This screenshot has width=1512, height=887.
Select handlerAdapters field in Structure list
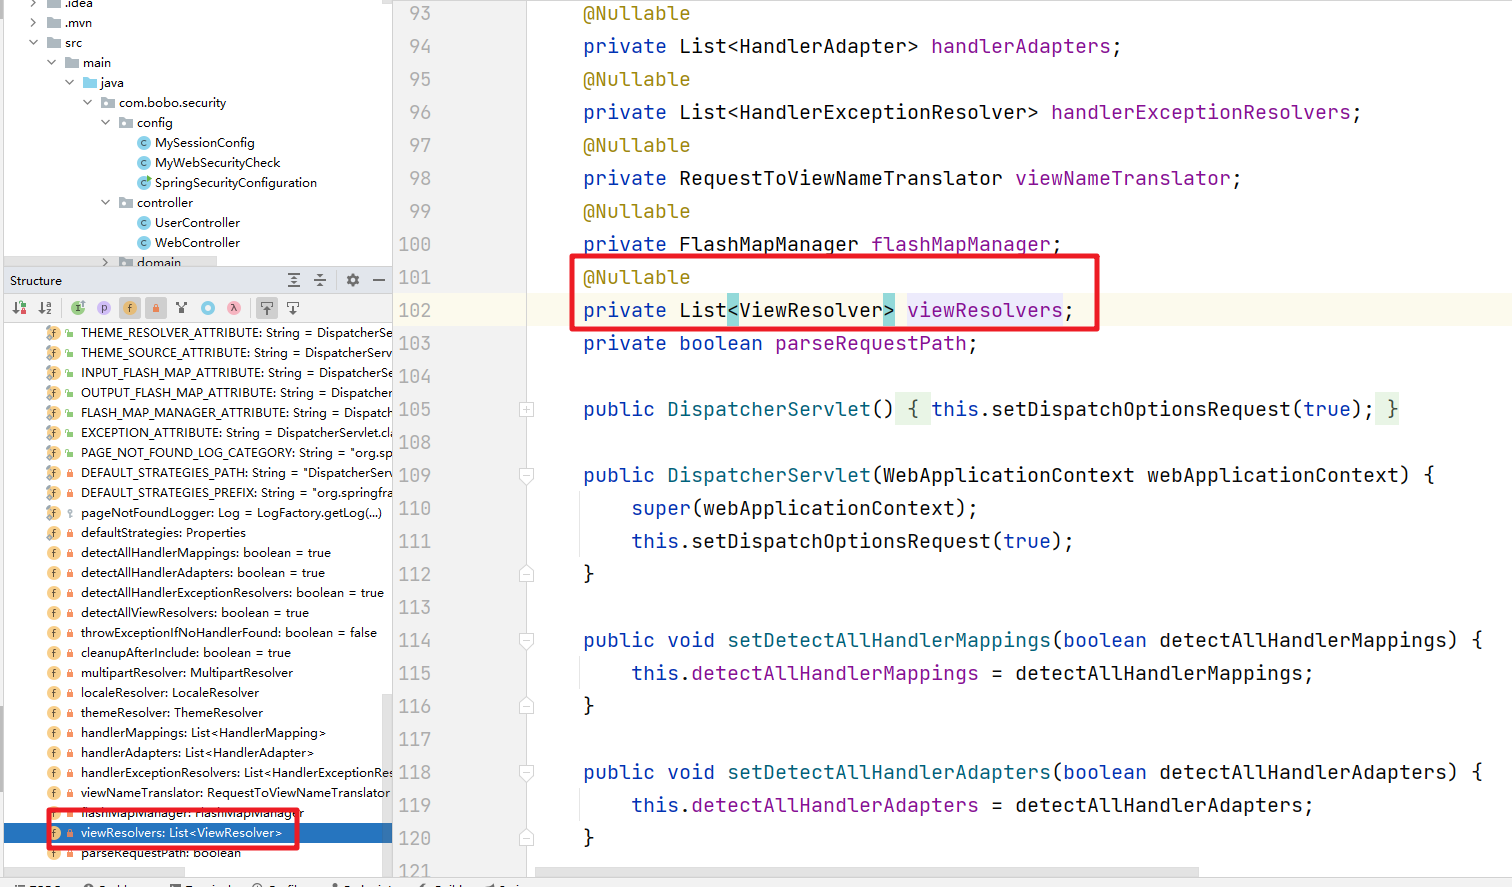[x=198, y=753]
